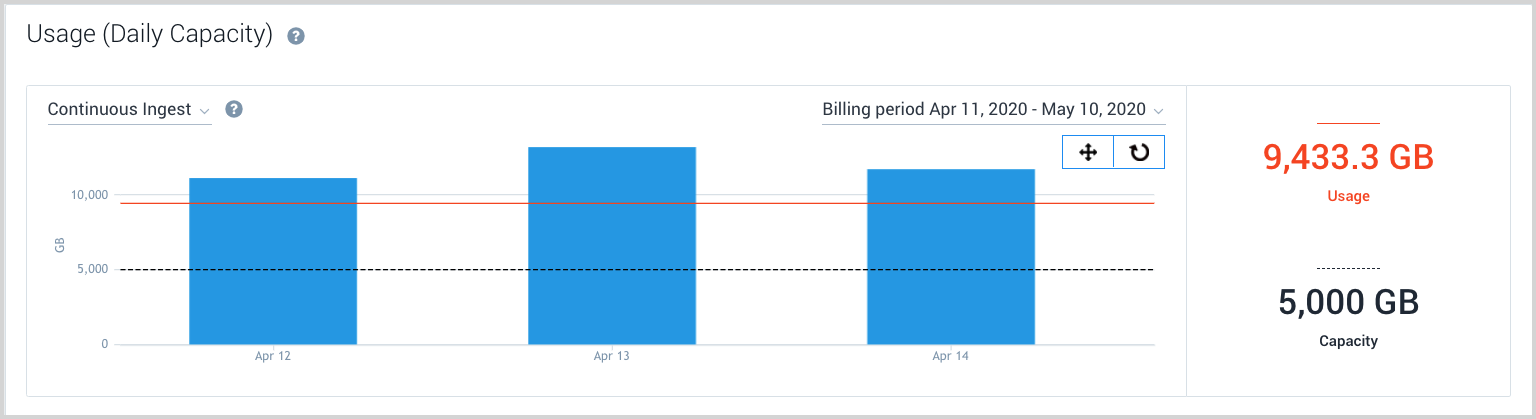Click the Usage (Daily Capacity) heading
Screen dimensions: 1536x419
(150, 35)
